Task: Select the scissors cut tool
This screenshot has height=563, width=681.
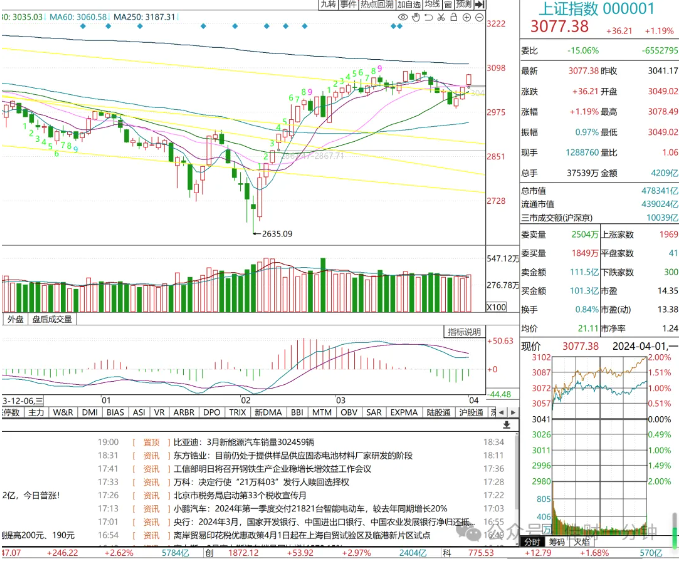Action: coord(441,17)
